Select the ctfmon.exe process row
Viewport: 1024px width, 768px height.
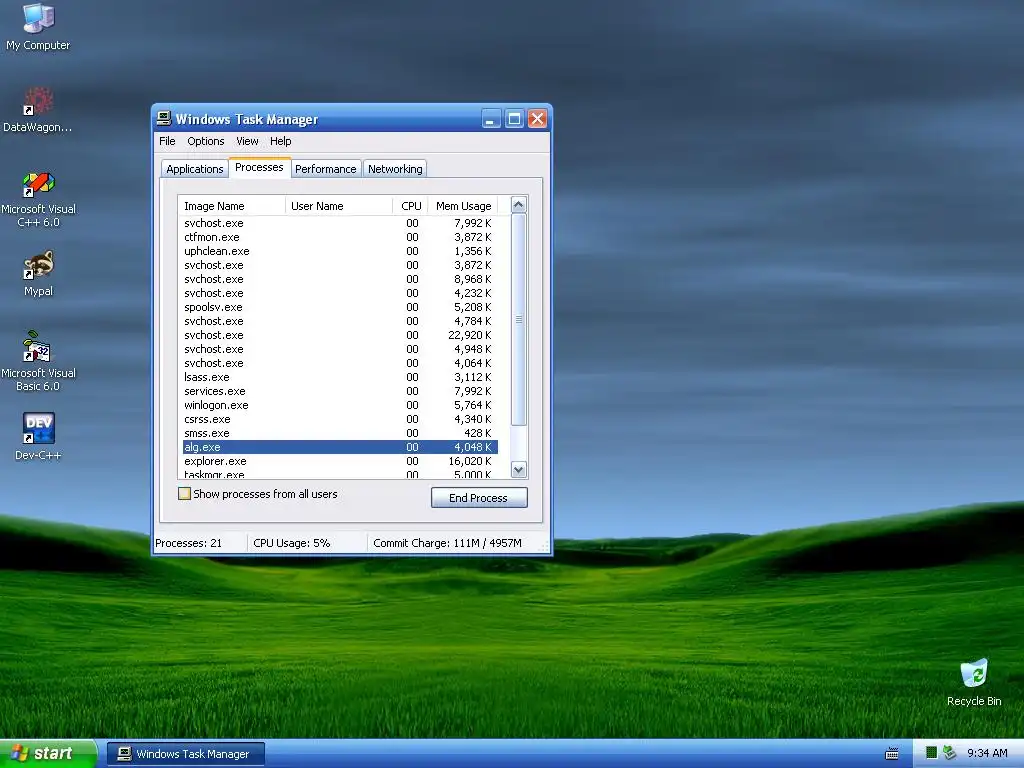340,237
